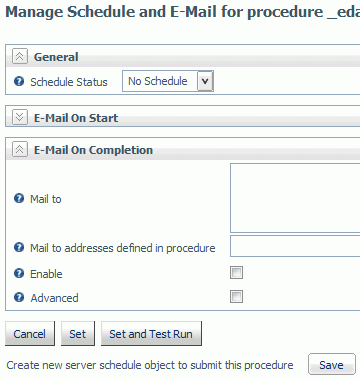
Task: Click the General section header title
Action: click(x=56, y=57)
